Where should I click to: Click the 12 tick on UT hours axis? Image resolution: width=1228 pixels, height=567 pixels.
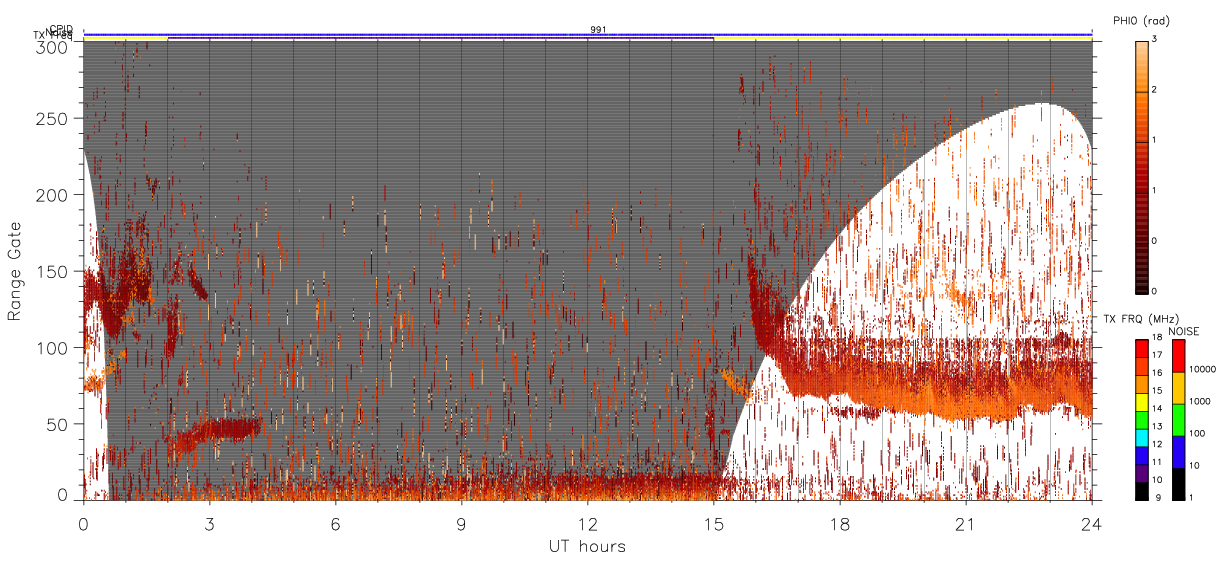point(587,524)
